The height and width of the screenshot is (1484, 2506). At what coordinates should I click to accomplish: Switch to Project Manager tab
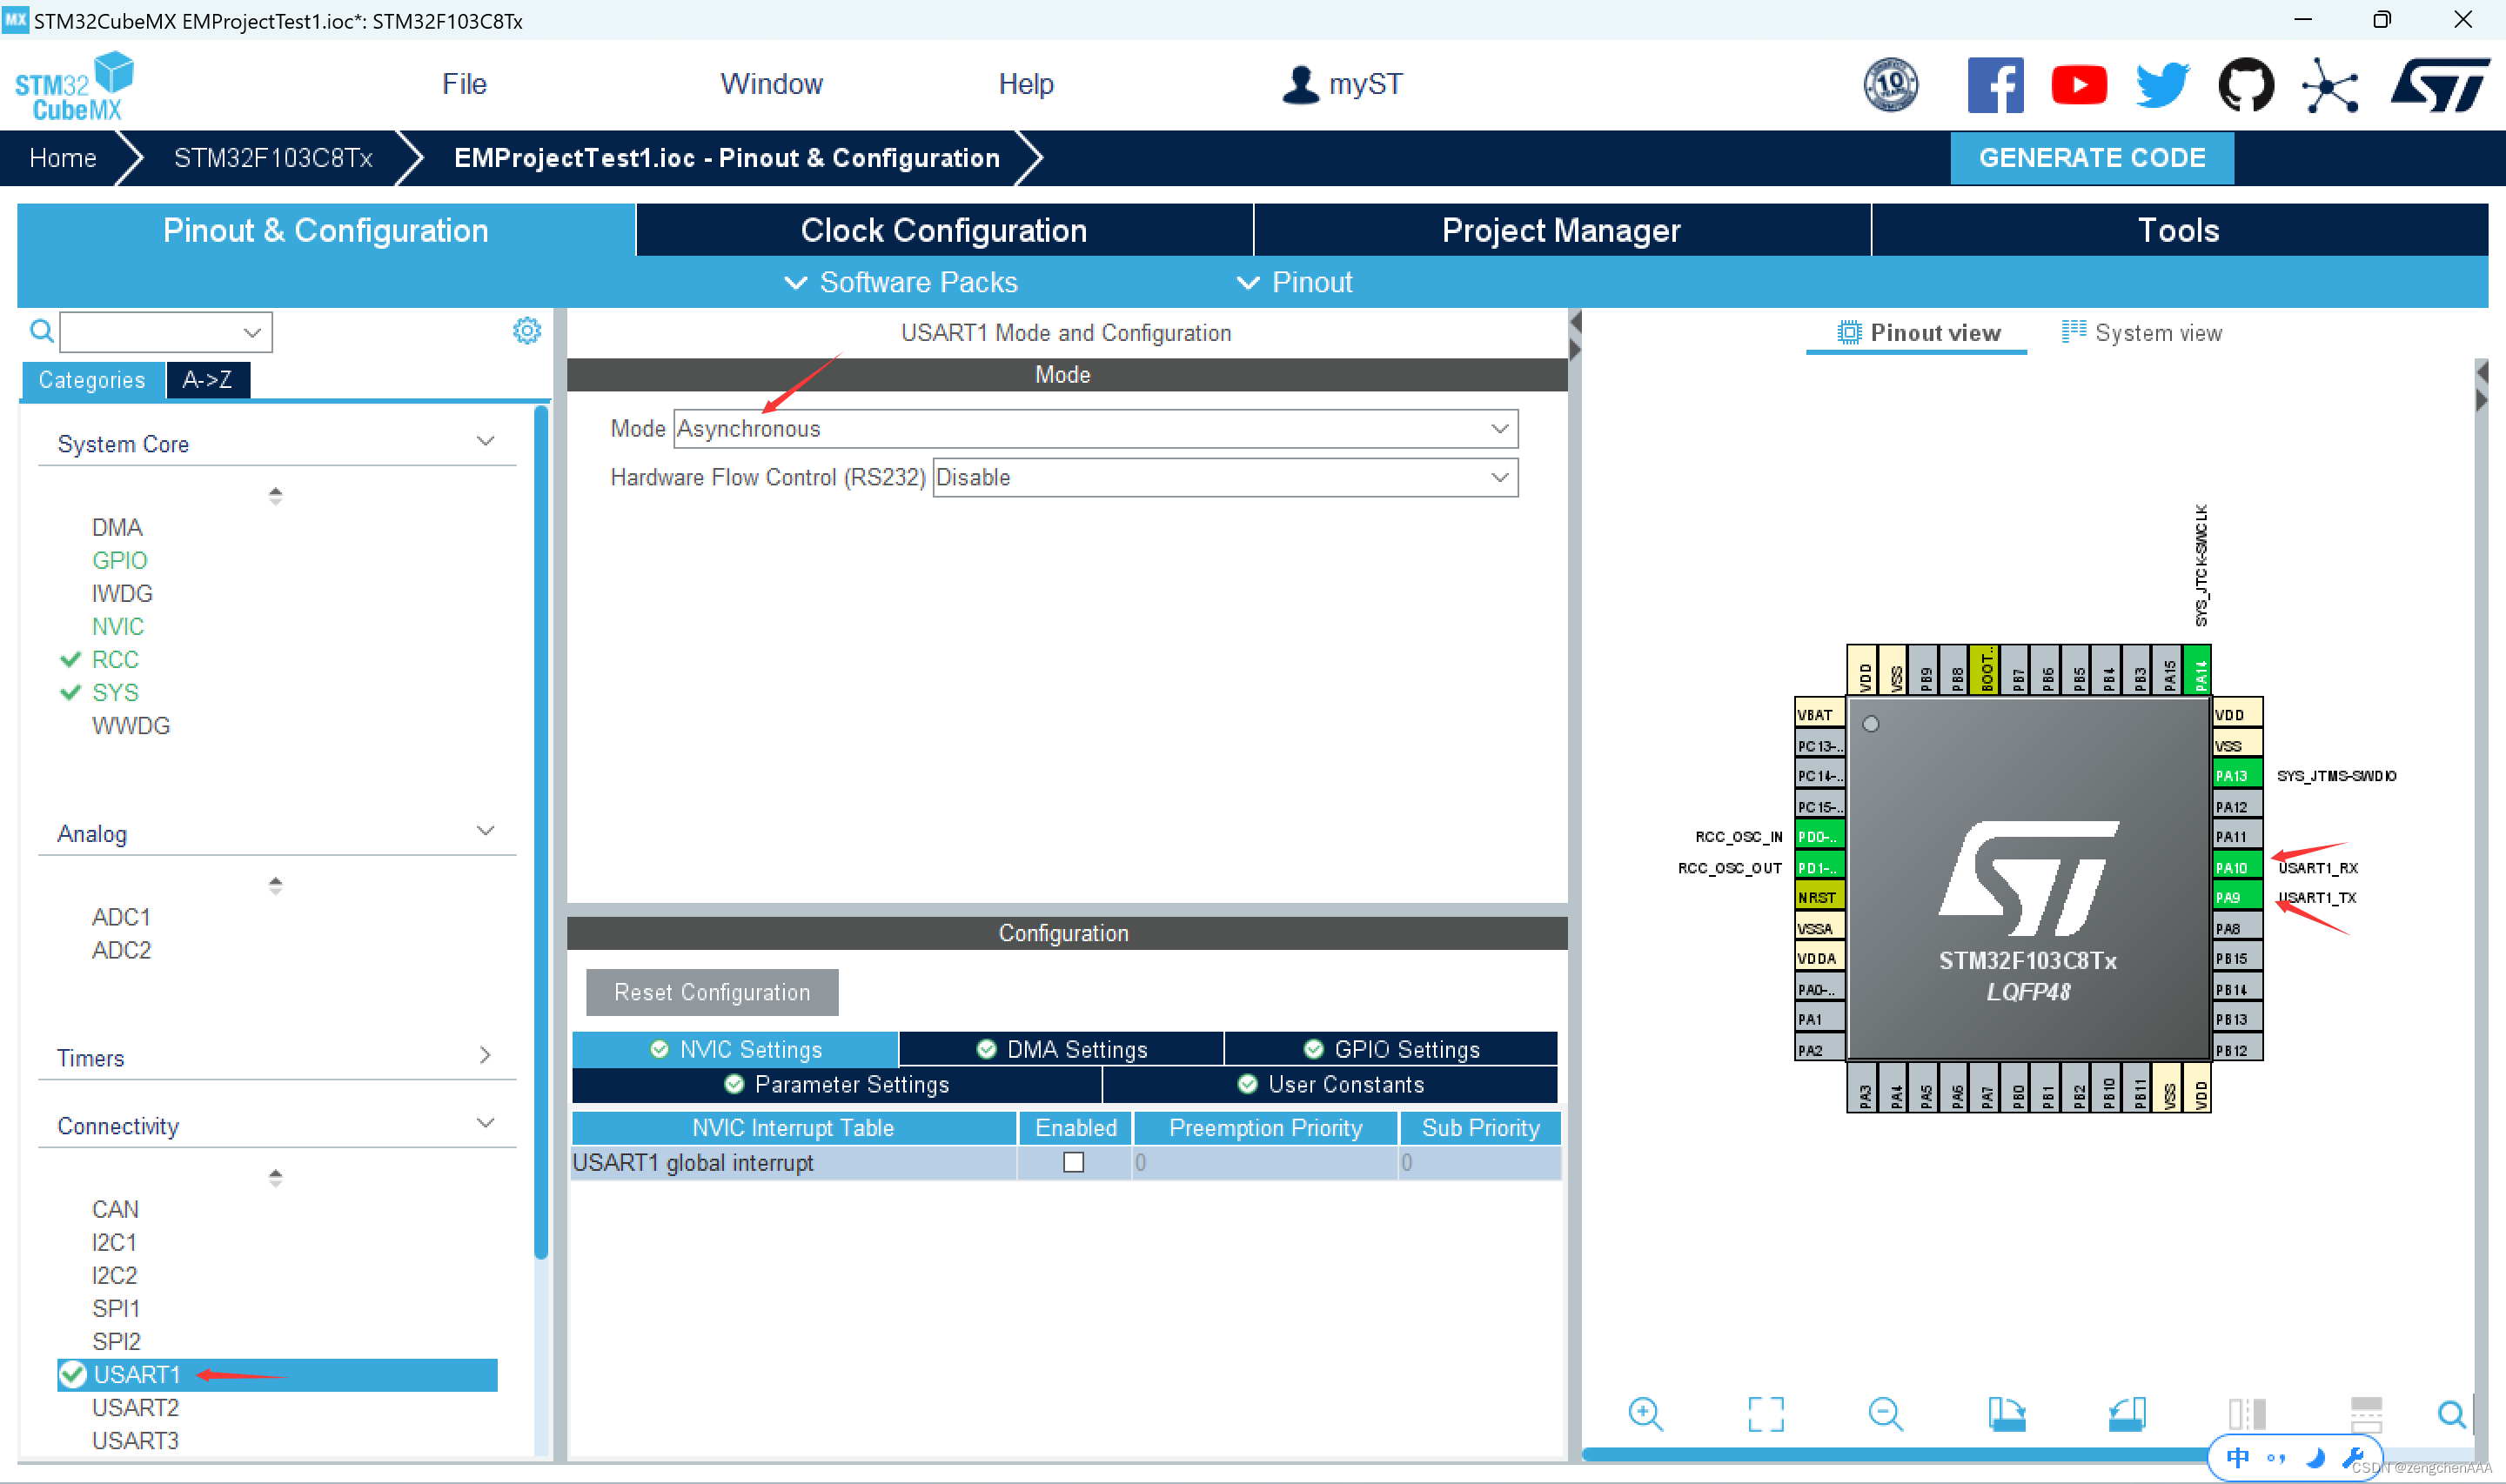tap(1561, 230)
